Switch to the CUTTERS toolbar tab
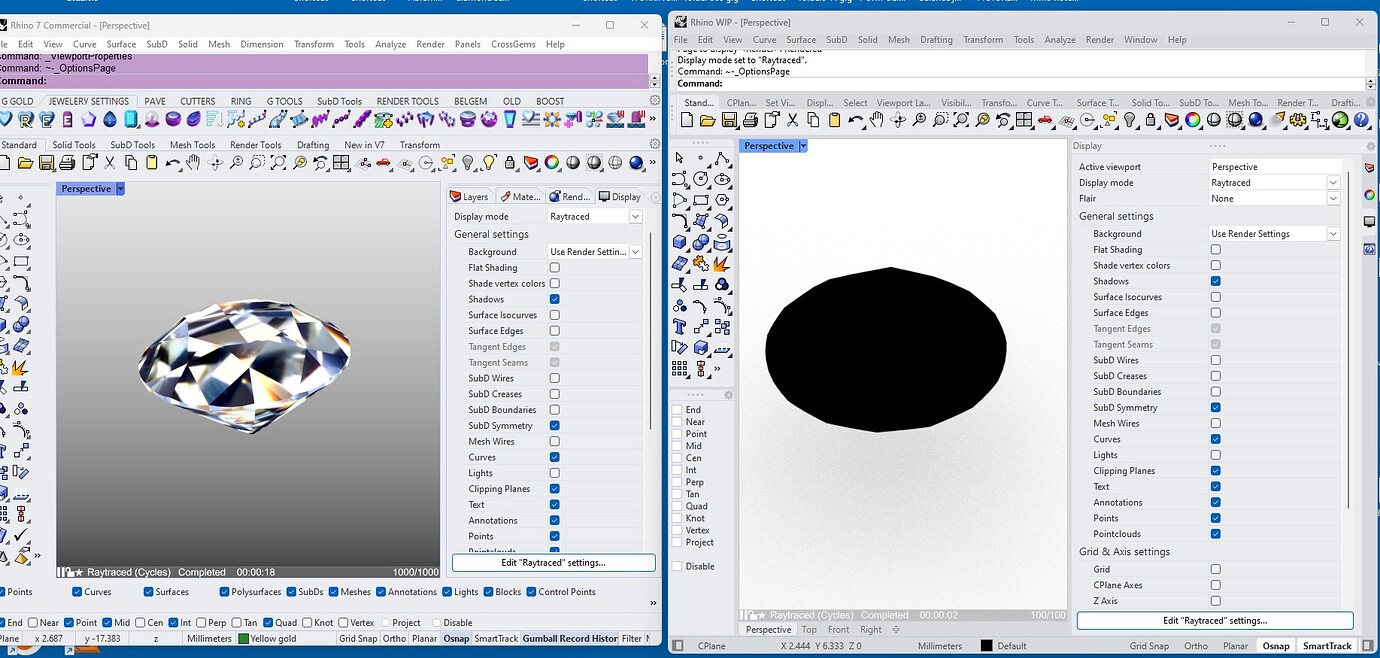The height and width of the screenshot is (658, 1380). [x=197, y=100]
